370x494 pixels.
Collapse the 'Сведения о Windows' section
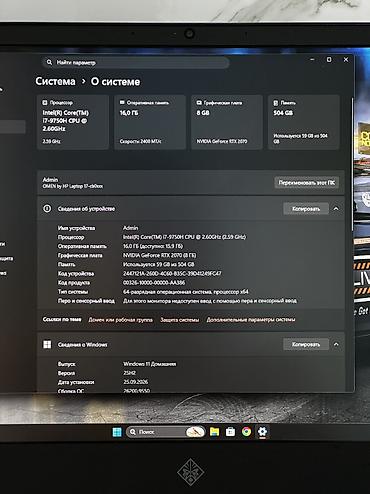coord(336,344)
